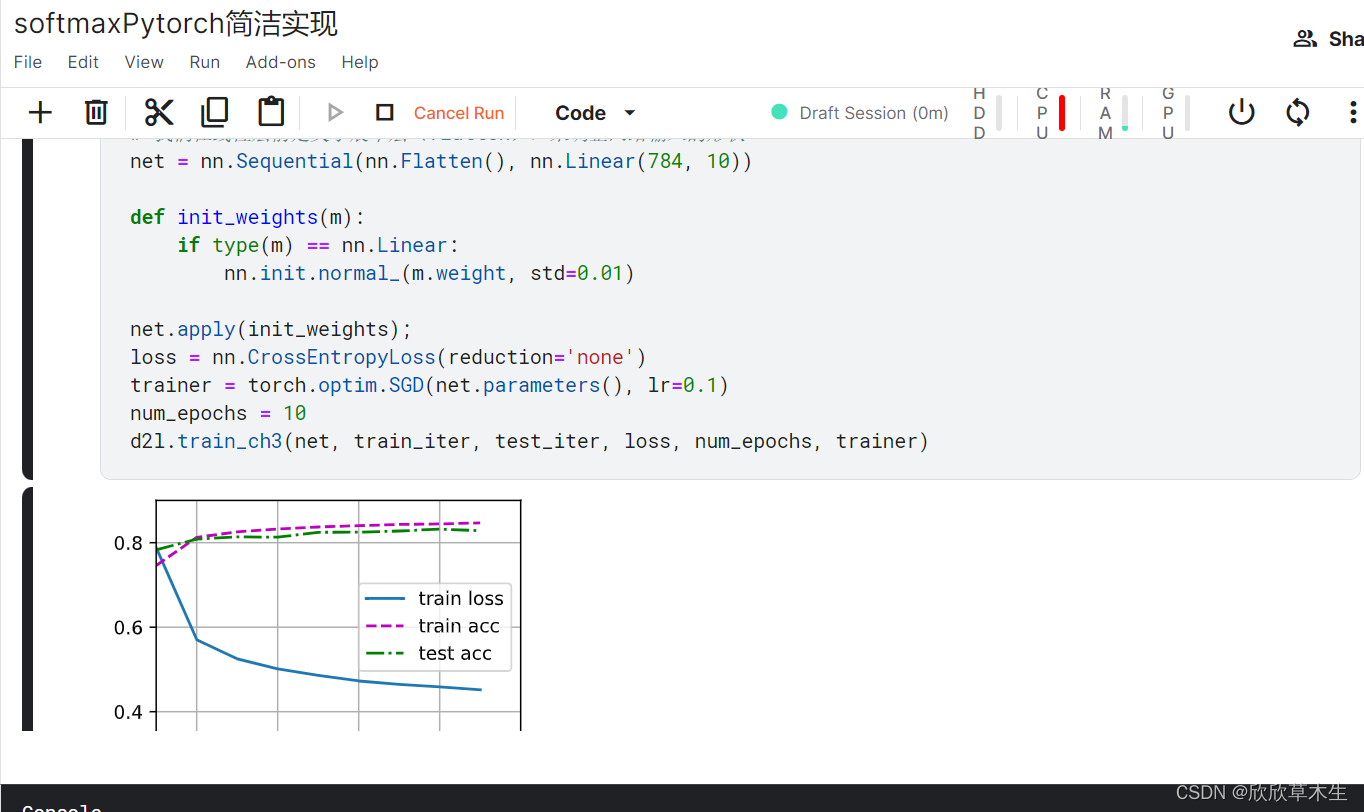The height and width of the screenshot is (812, 1364).
Task: Click the notebook title softmaxPytorch简洁实现
Action: point(176,22)
